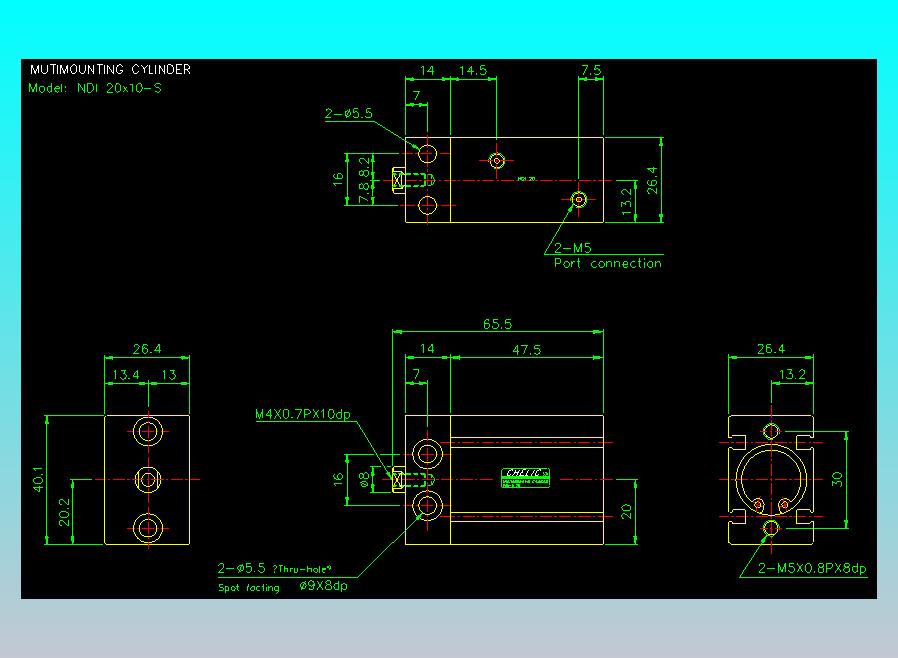Click the green CHELIC logo plate
Screen dimensions: 898x658
point(527,478)
